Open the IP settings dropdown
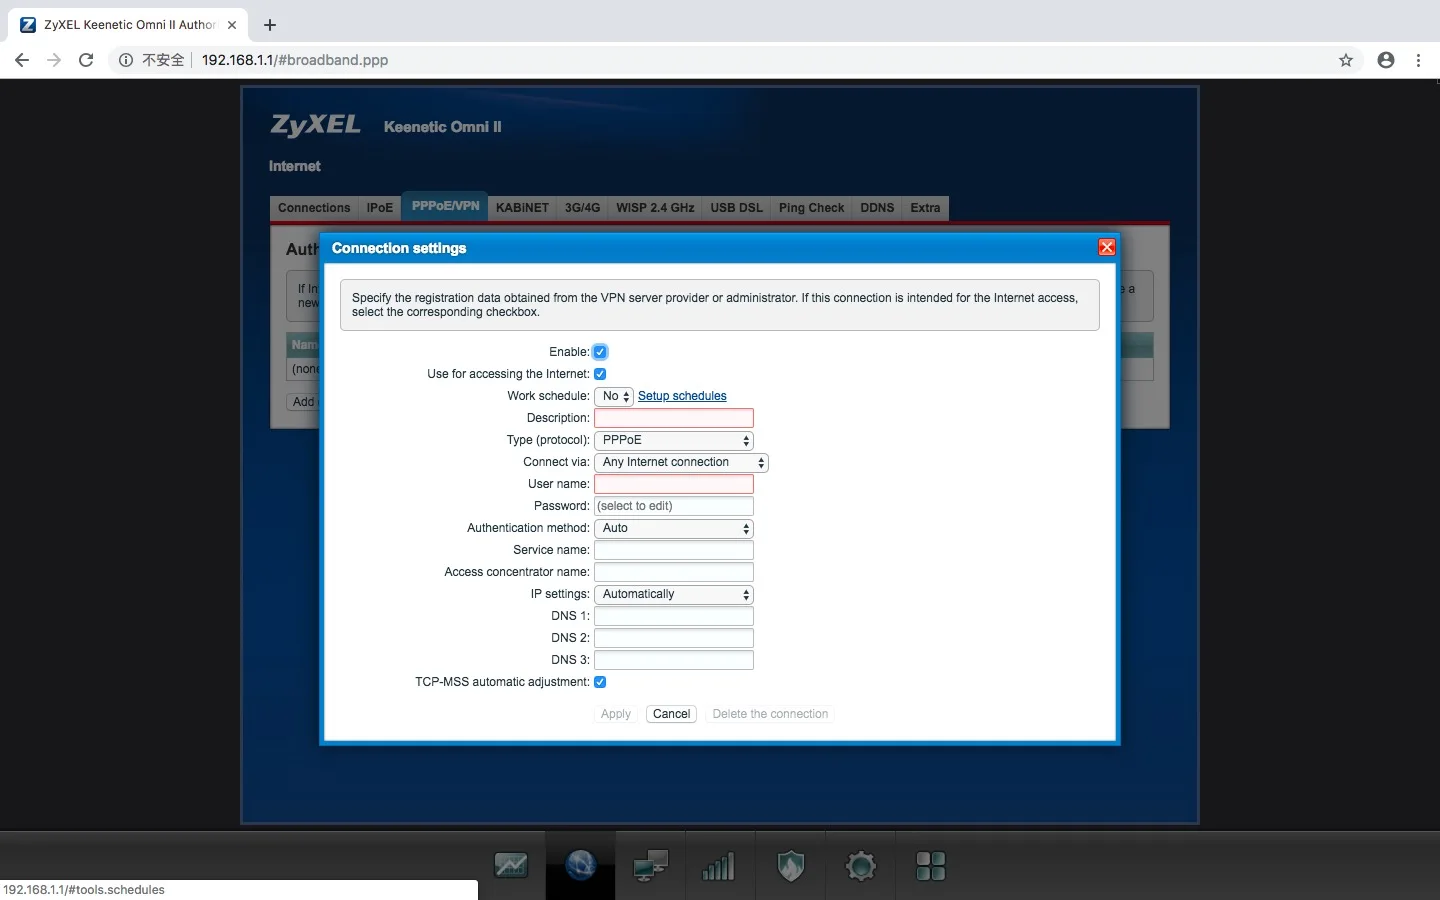This screenshot has height=900, width=1440. click(x=674, y=594)
